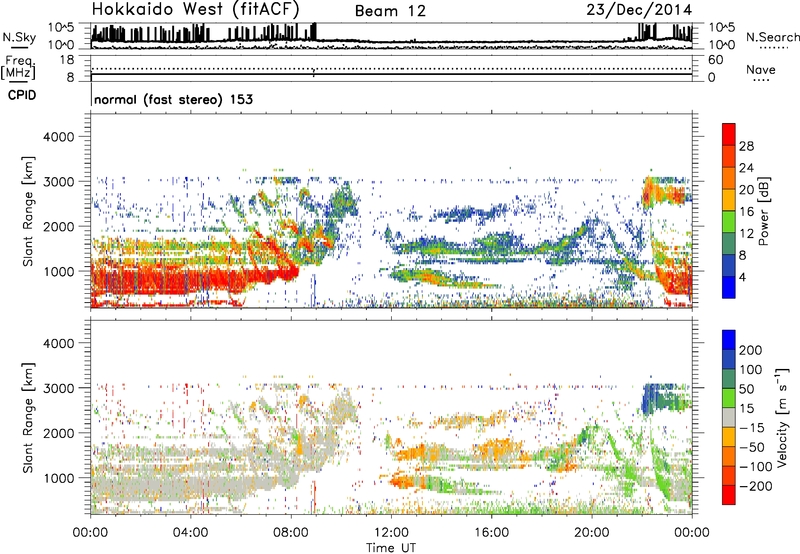Click the date '23/Dec/2014'
Viewport: 800px width, 554px height.
[x=639, y=10]
